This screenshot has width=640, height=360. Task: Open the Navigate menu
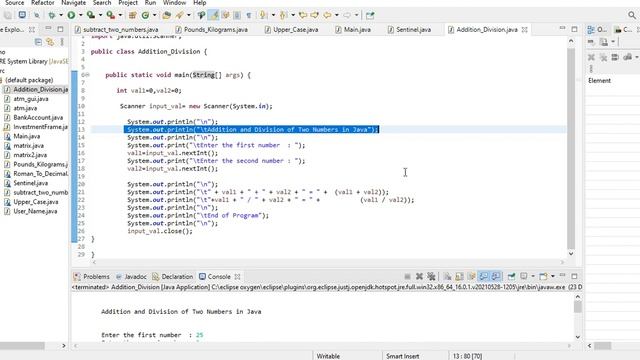73,3
